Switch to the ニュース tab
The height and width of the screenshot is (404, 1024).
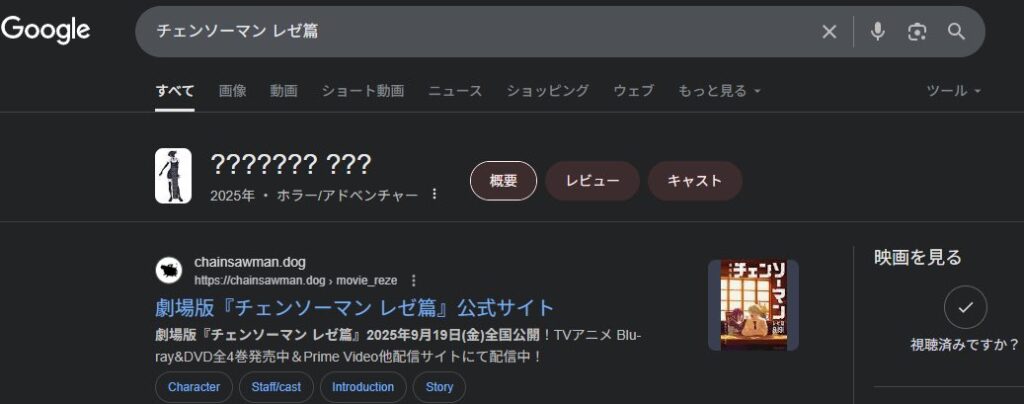coord(455,91)
